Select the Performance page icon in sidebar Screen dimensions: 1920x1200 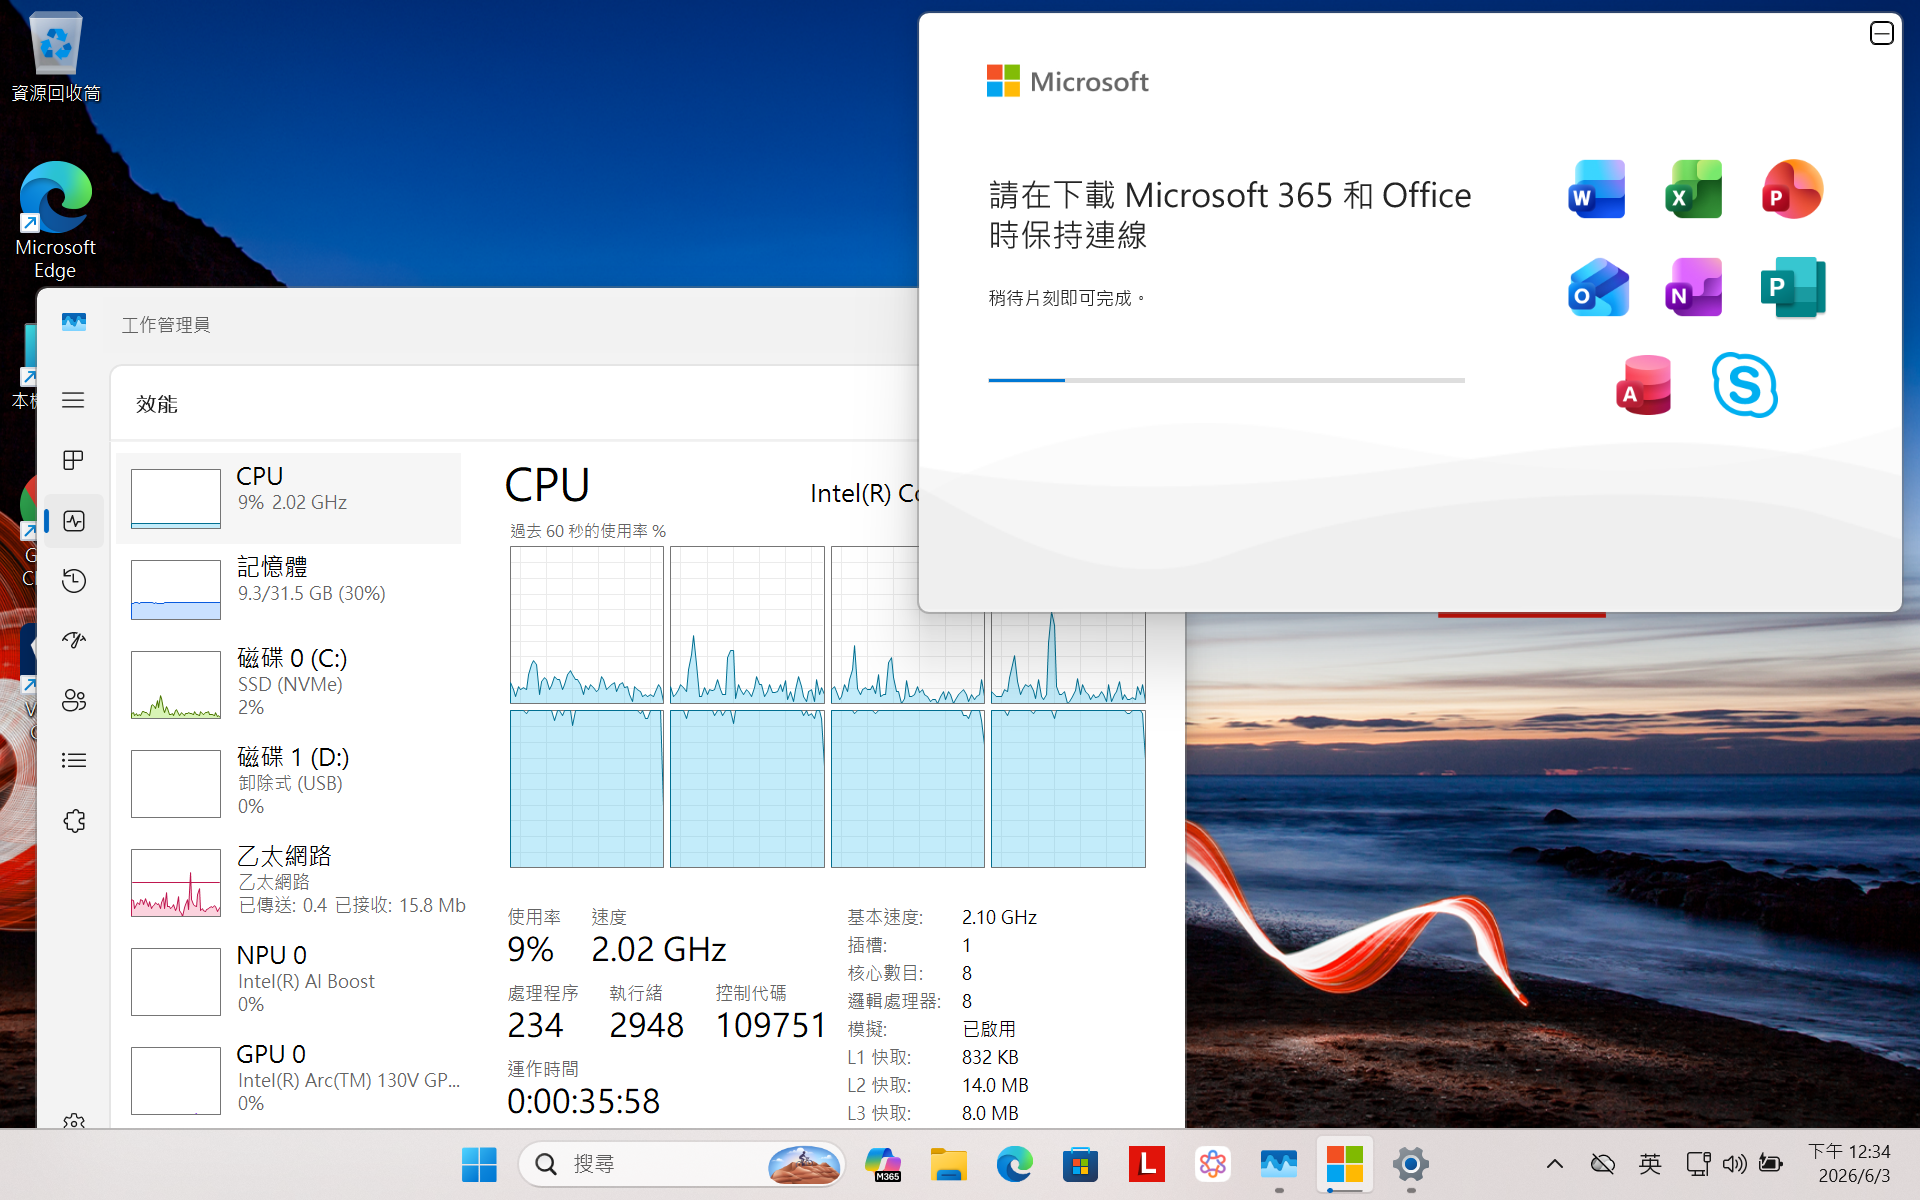point(74,521)
